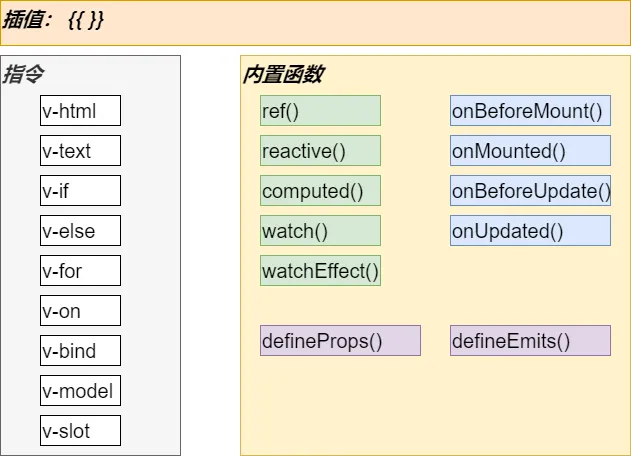The height and width of the screenshot is (456, 631).
Task: Select the reactive() function box
Action: click(x=320, y=151)
